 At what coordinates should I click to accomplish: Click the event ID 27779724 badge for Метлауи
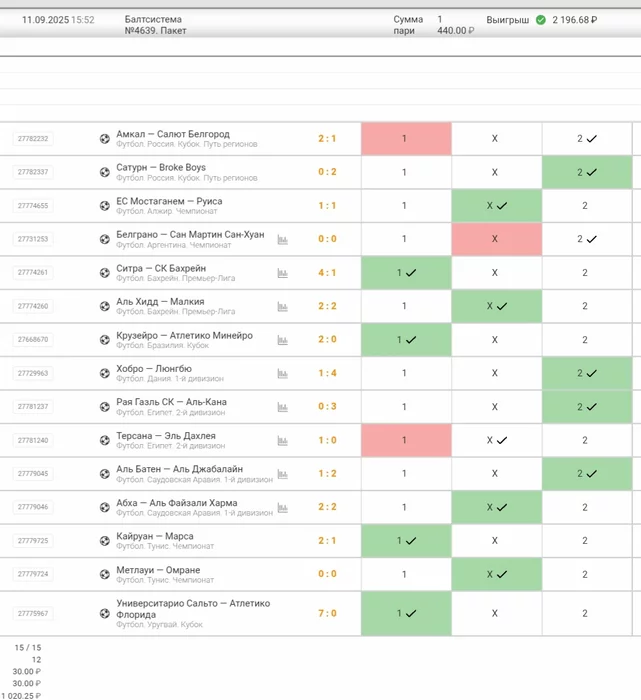(32, 574)
